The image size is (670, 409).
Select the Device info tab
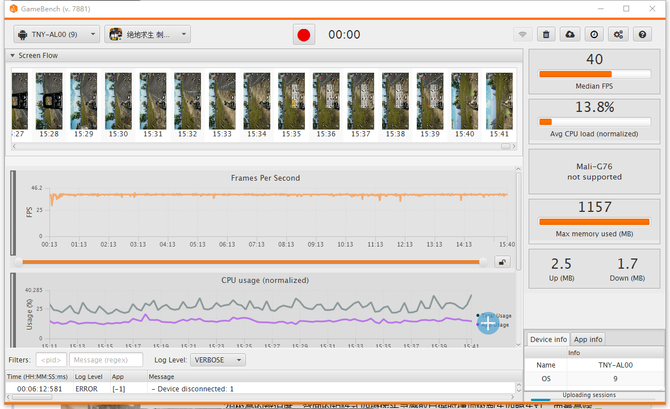(549, 339)
